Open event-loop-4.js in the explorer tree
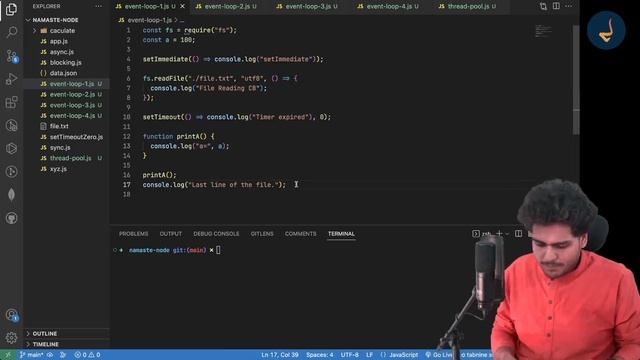The image size is (640, 360). tap(67, 116)
